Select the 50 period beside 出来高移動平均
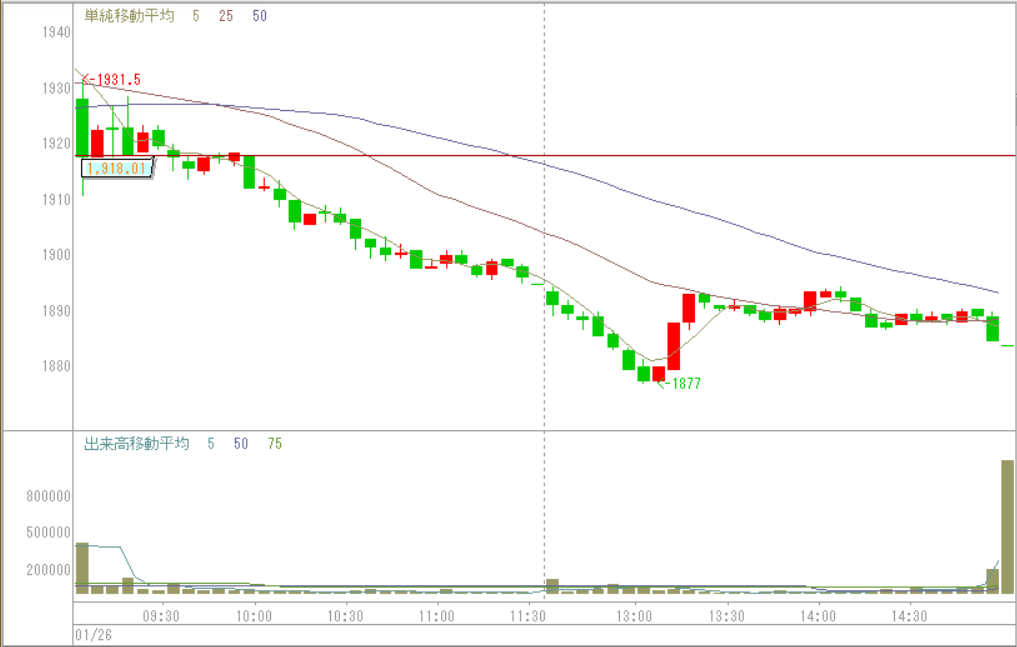This screenshot has height=647, width=1017. (x=241, y=443)
